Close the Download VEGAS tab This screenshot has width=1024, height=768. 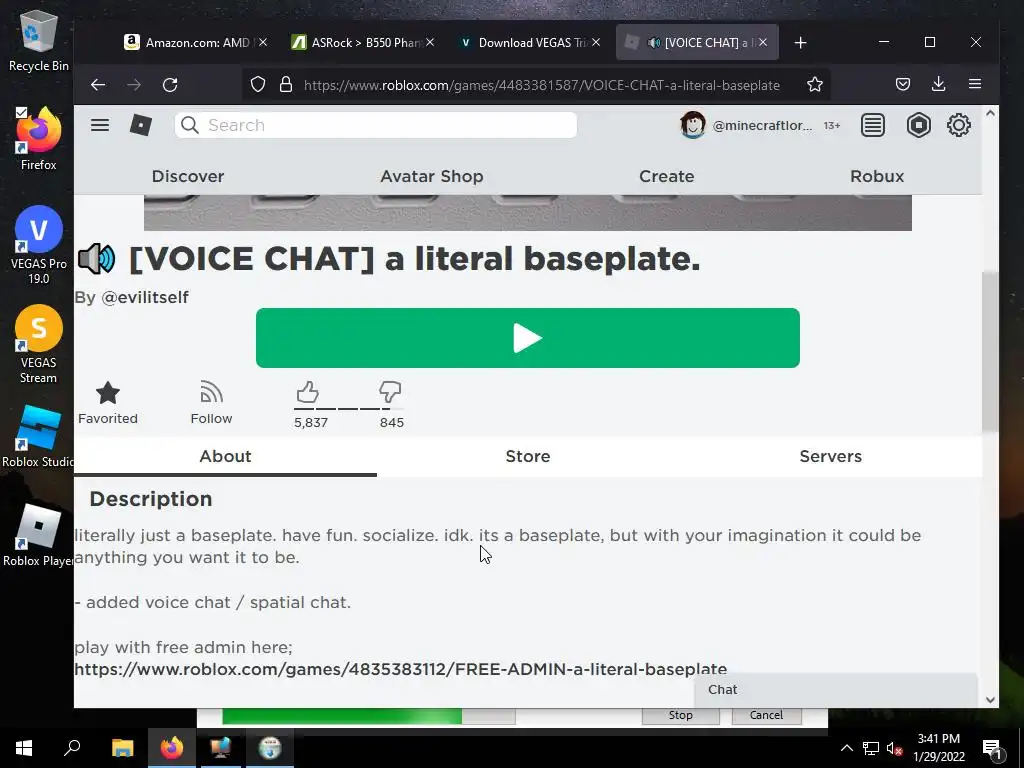[x=596, y=42]
